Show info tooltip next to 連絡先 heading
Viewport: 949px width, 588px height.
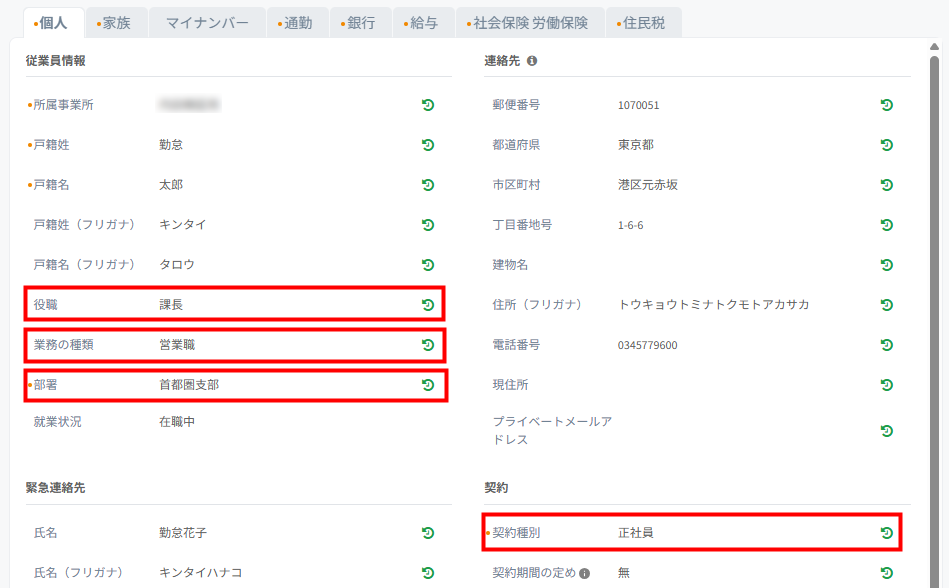point(531,60)
